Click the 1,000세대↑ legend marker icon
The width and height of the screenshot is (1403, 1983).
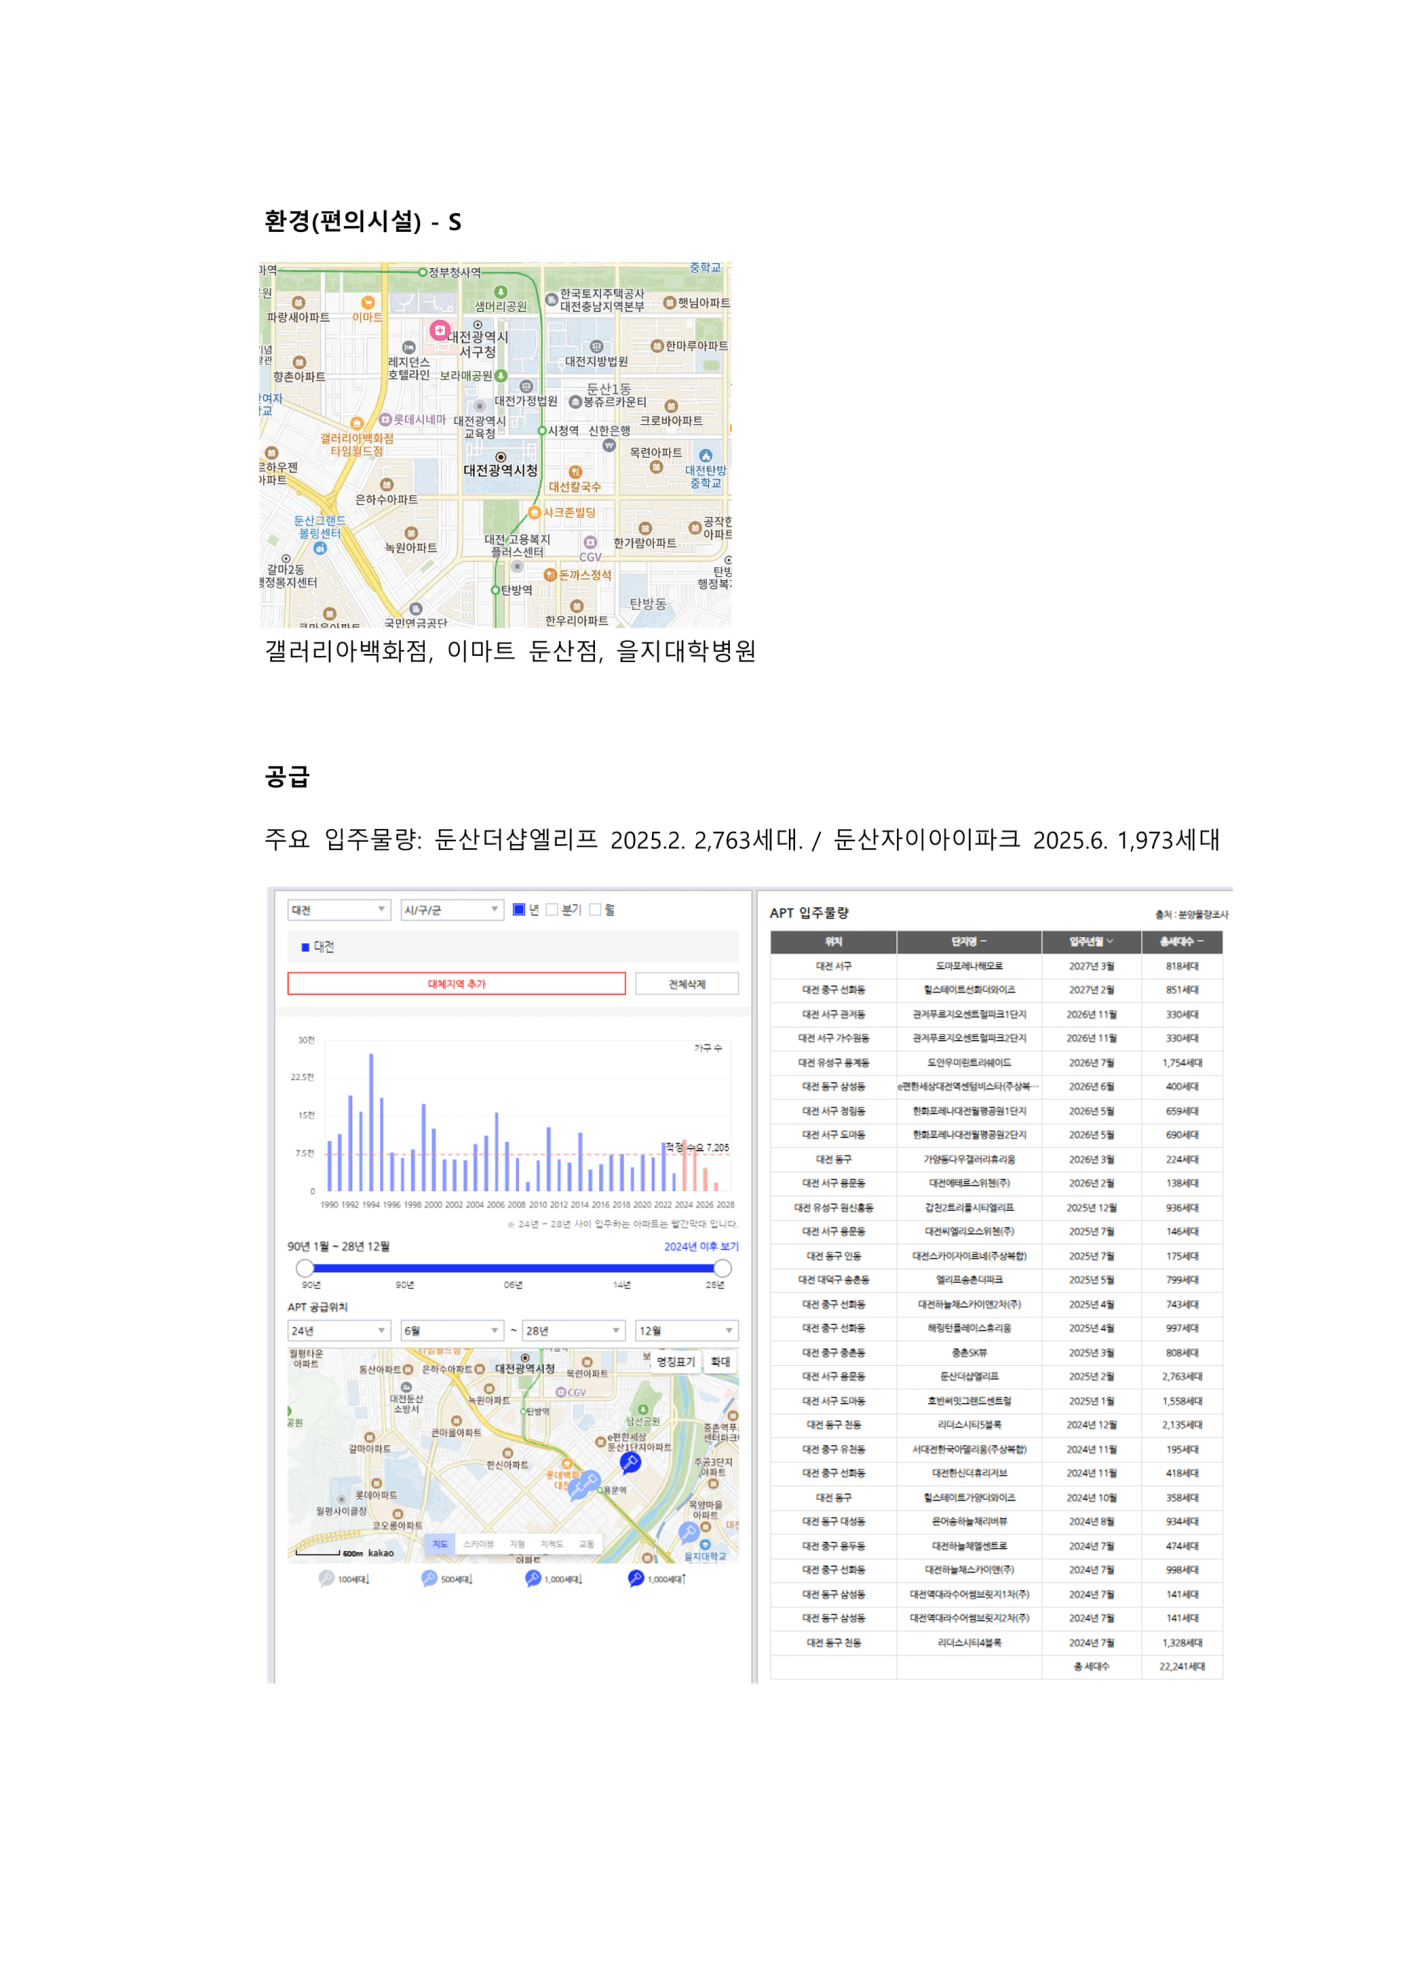point(635,1578)
